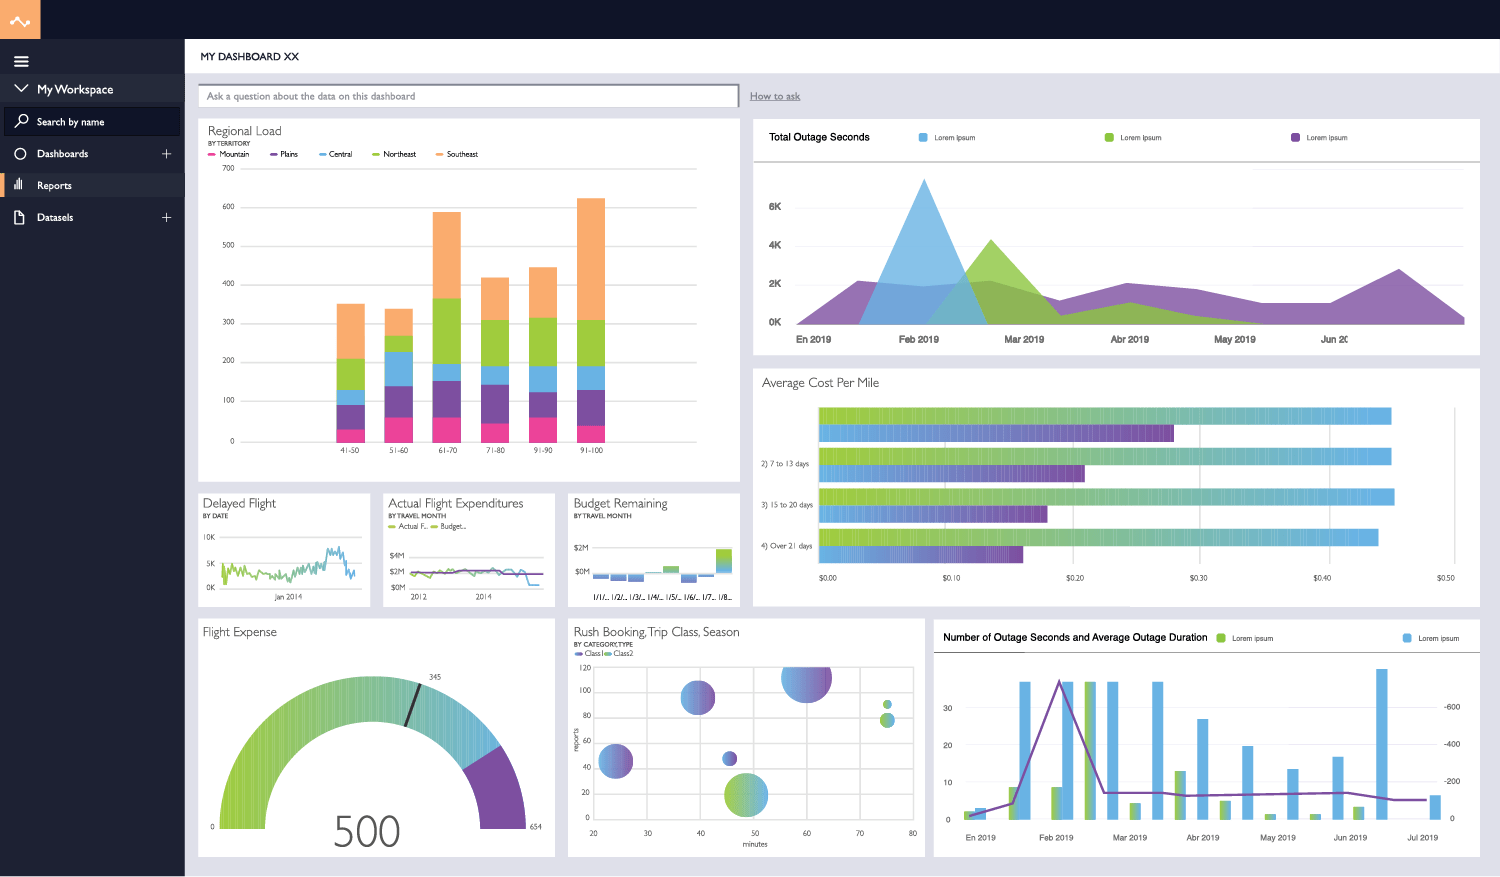Select the Search by name magnifier icon
This screenshot has width=1500, height=877.
click(x=20, y=121)
